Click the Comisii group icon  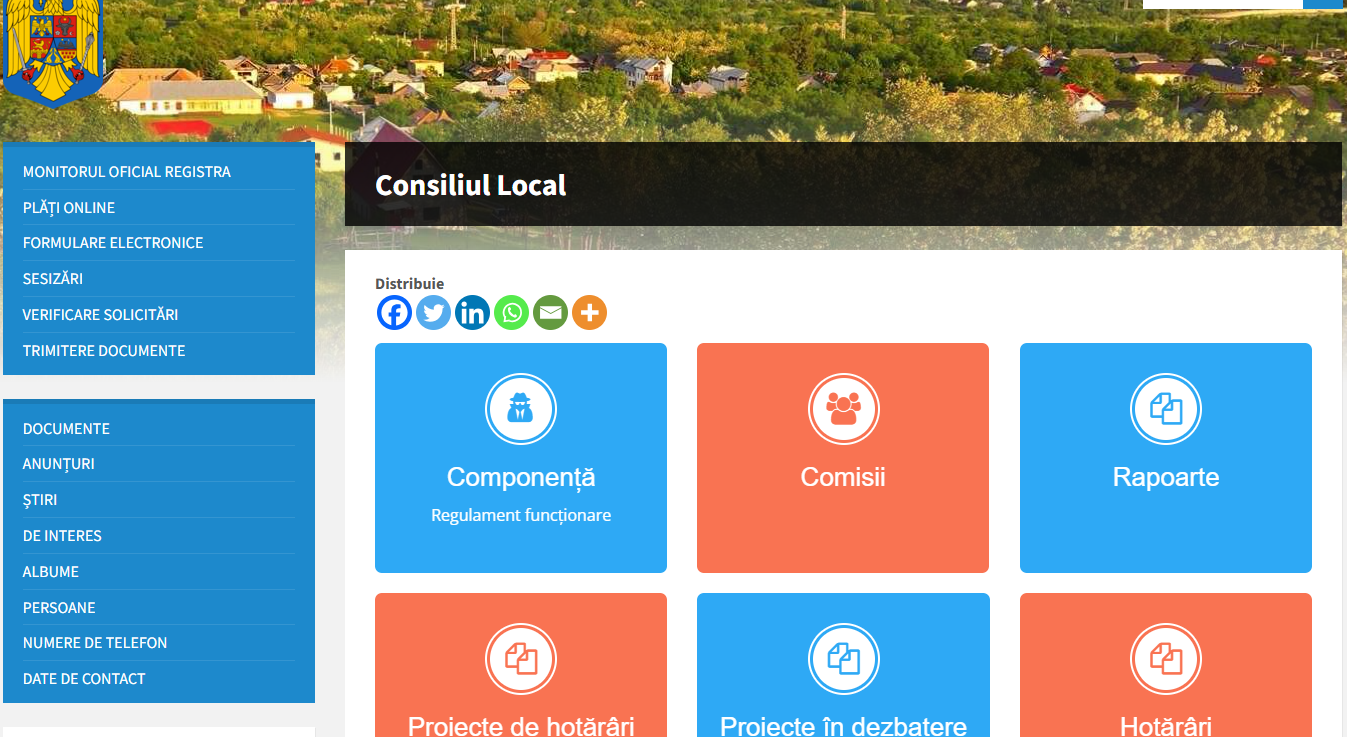[x=843, y=408]
